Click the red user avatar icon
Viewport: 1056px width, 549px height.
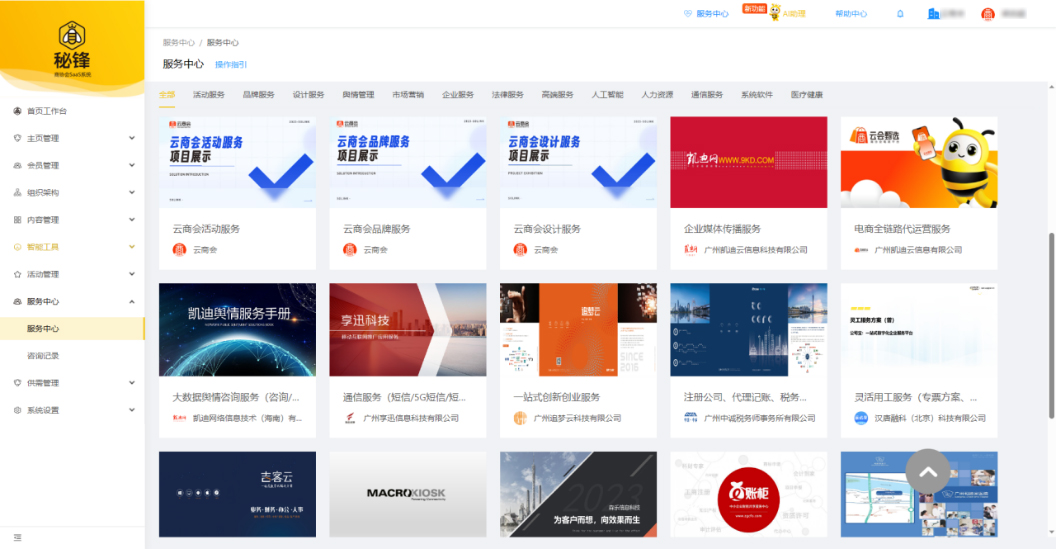pyautogui.click(x=987, y=13)
